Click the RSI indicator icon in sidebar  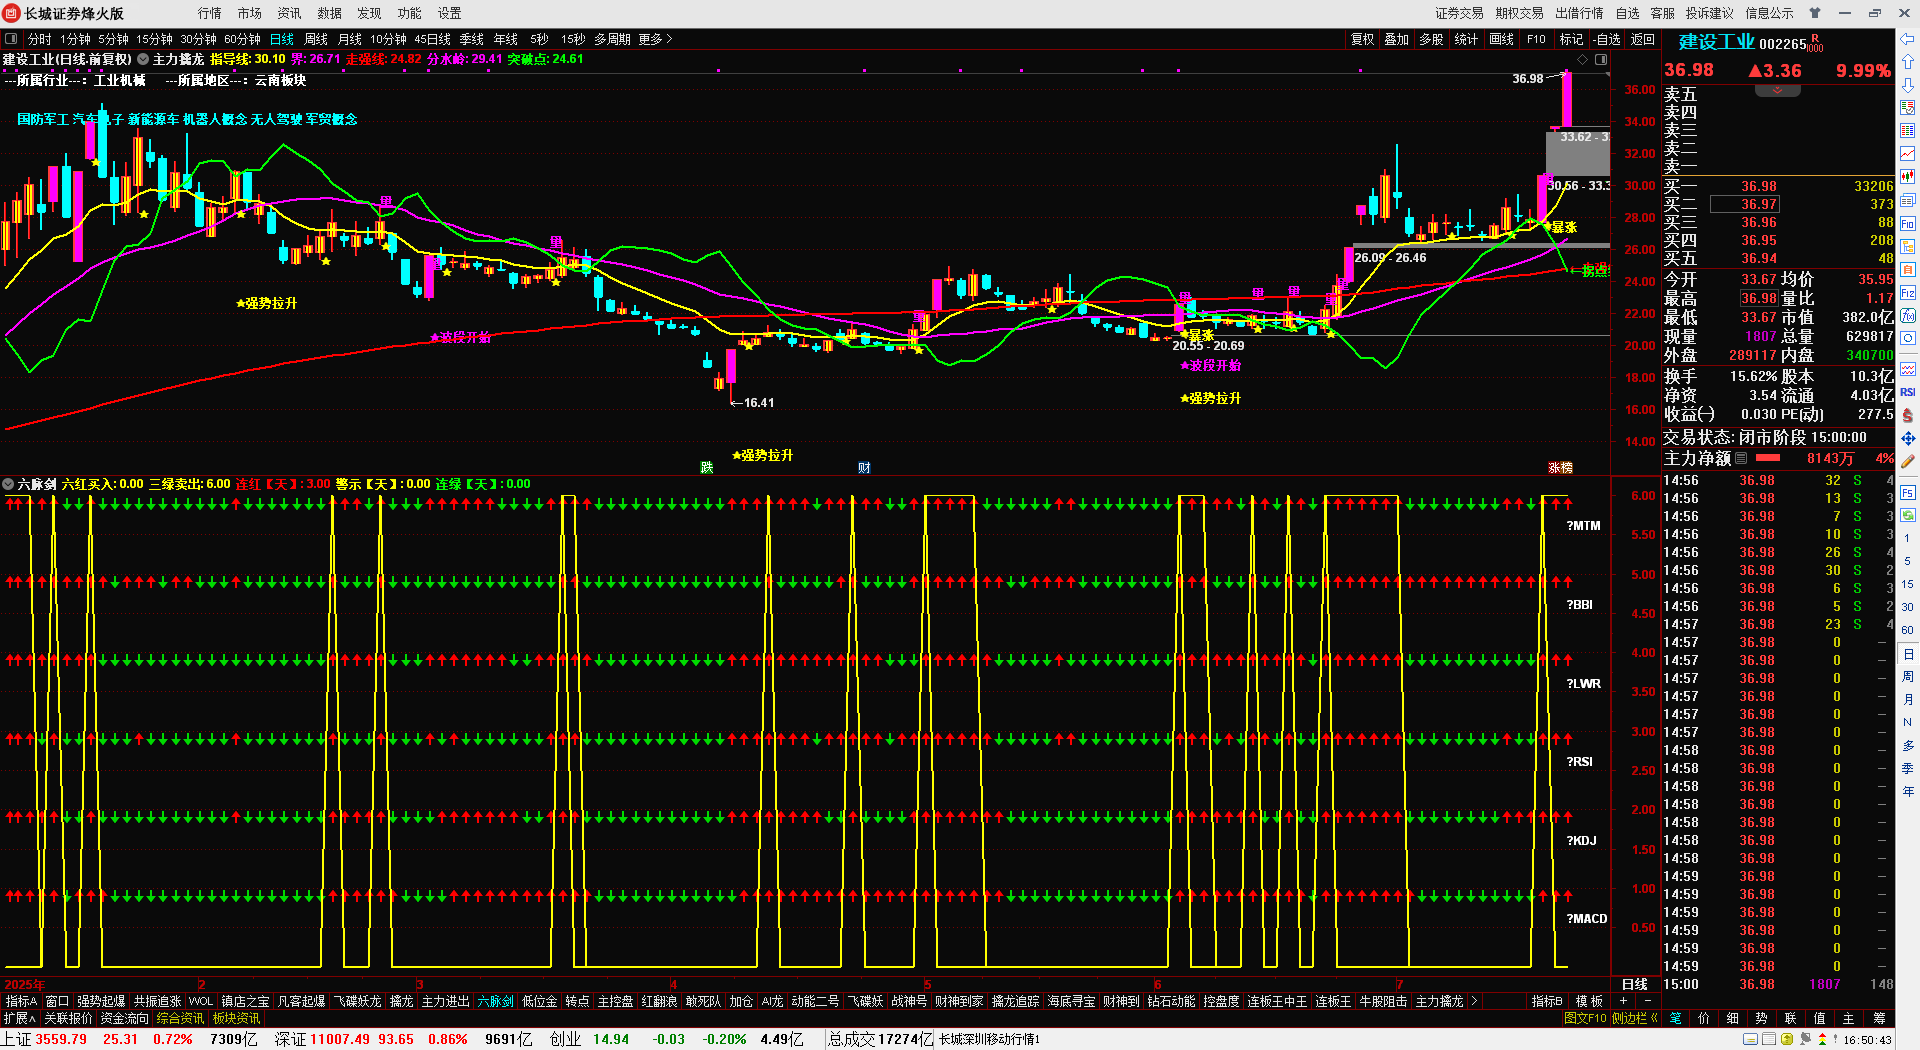1908,392
